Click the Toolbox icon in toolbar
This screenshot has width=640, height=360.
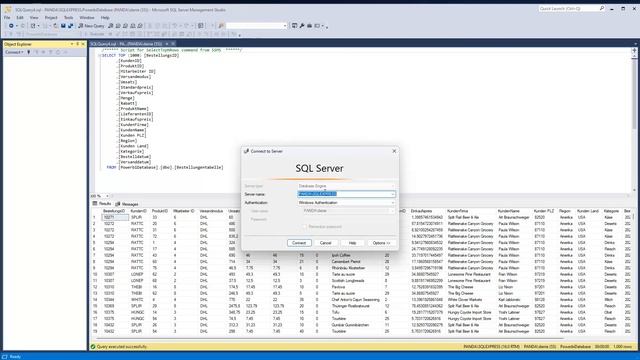pos(309,26)
